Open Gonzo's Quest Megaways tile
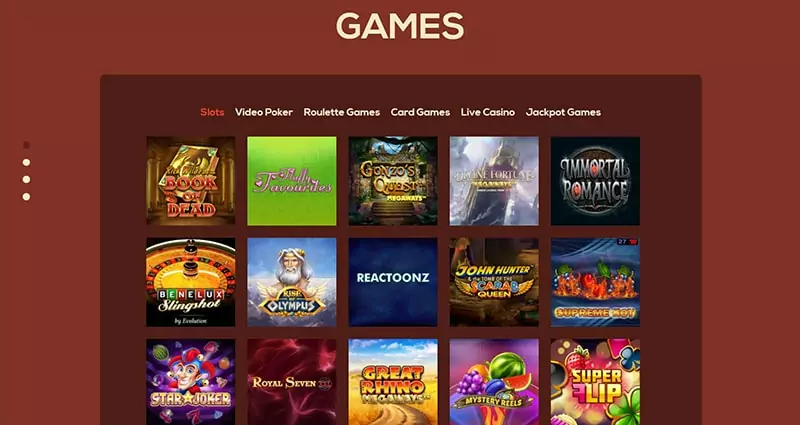 (x=393, y=181)
